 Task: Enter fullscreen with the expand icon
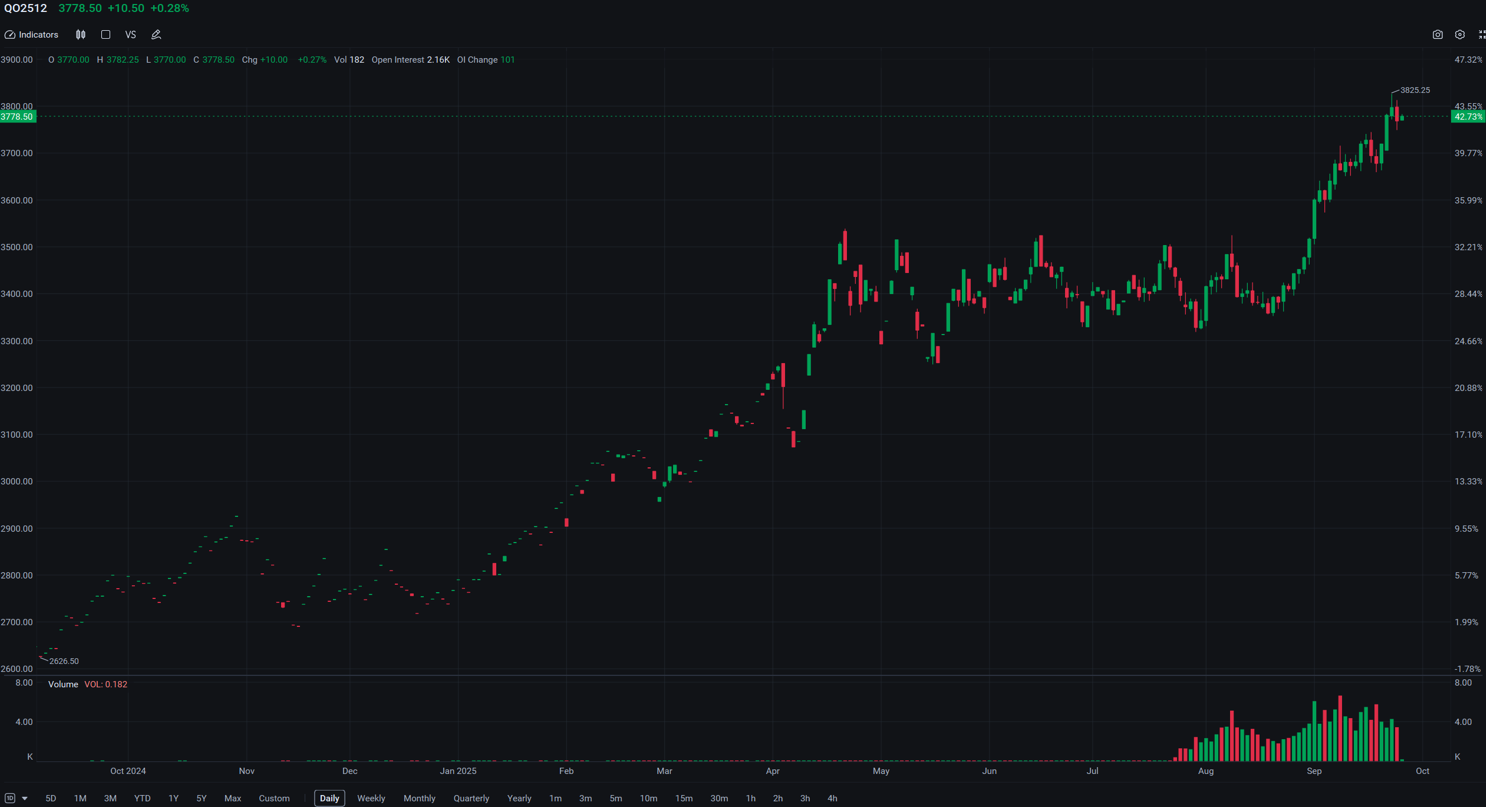1481,35
